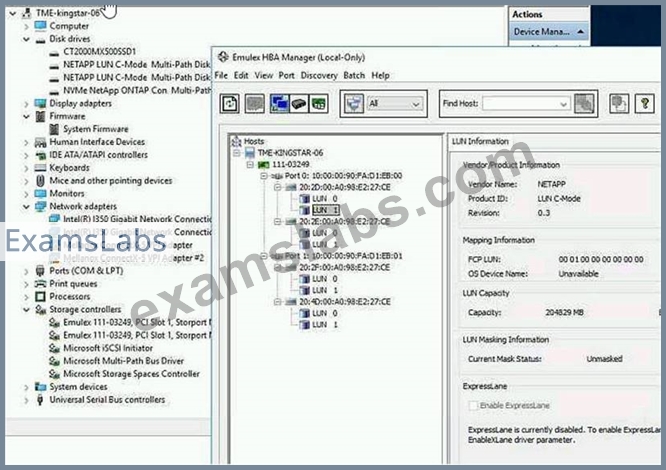Click FCP LUN value 00 01 00 00 00 00 00 00

(x=601, y=259)
